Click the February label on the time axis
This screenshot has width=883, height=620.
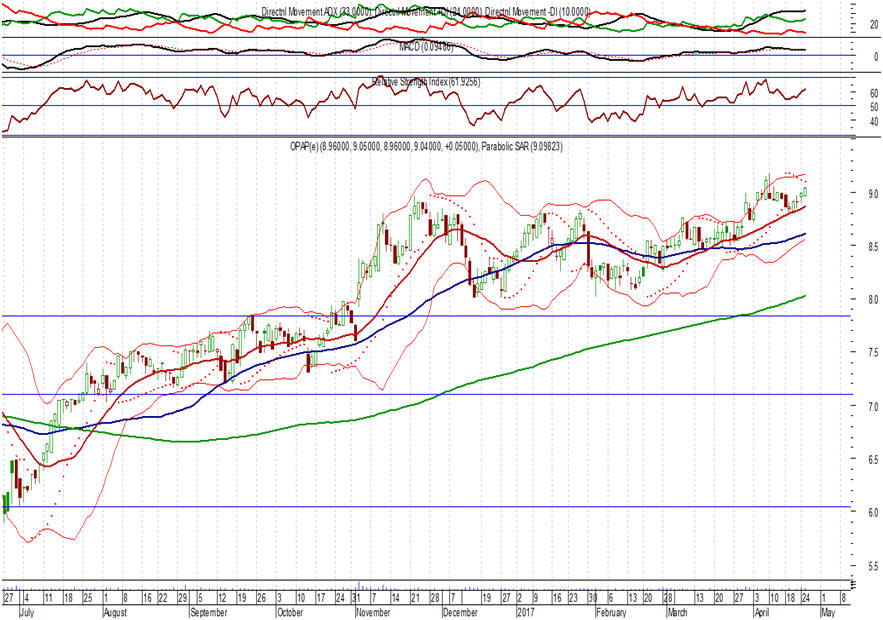point(610,610)
